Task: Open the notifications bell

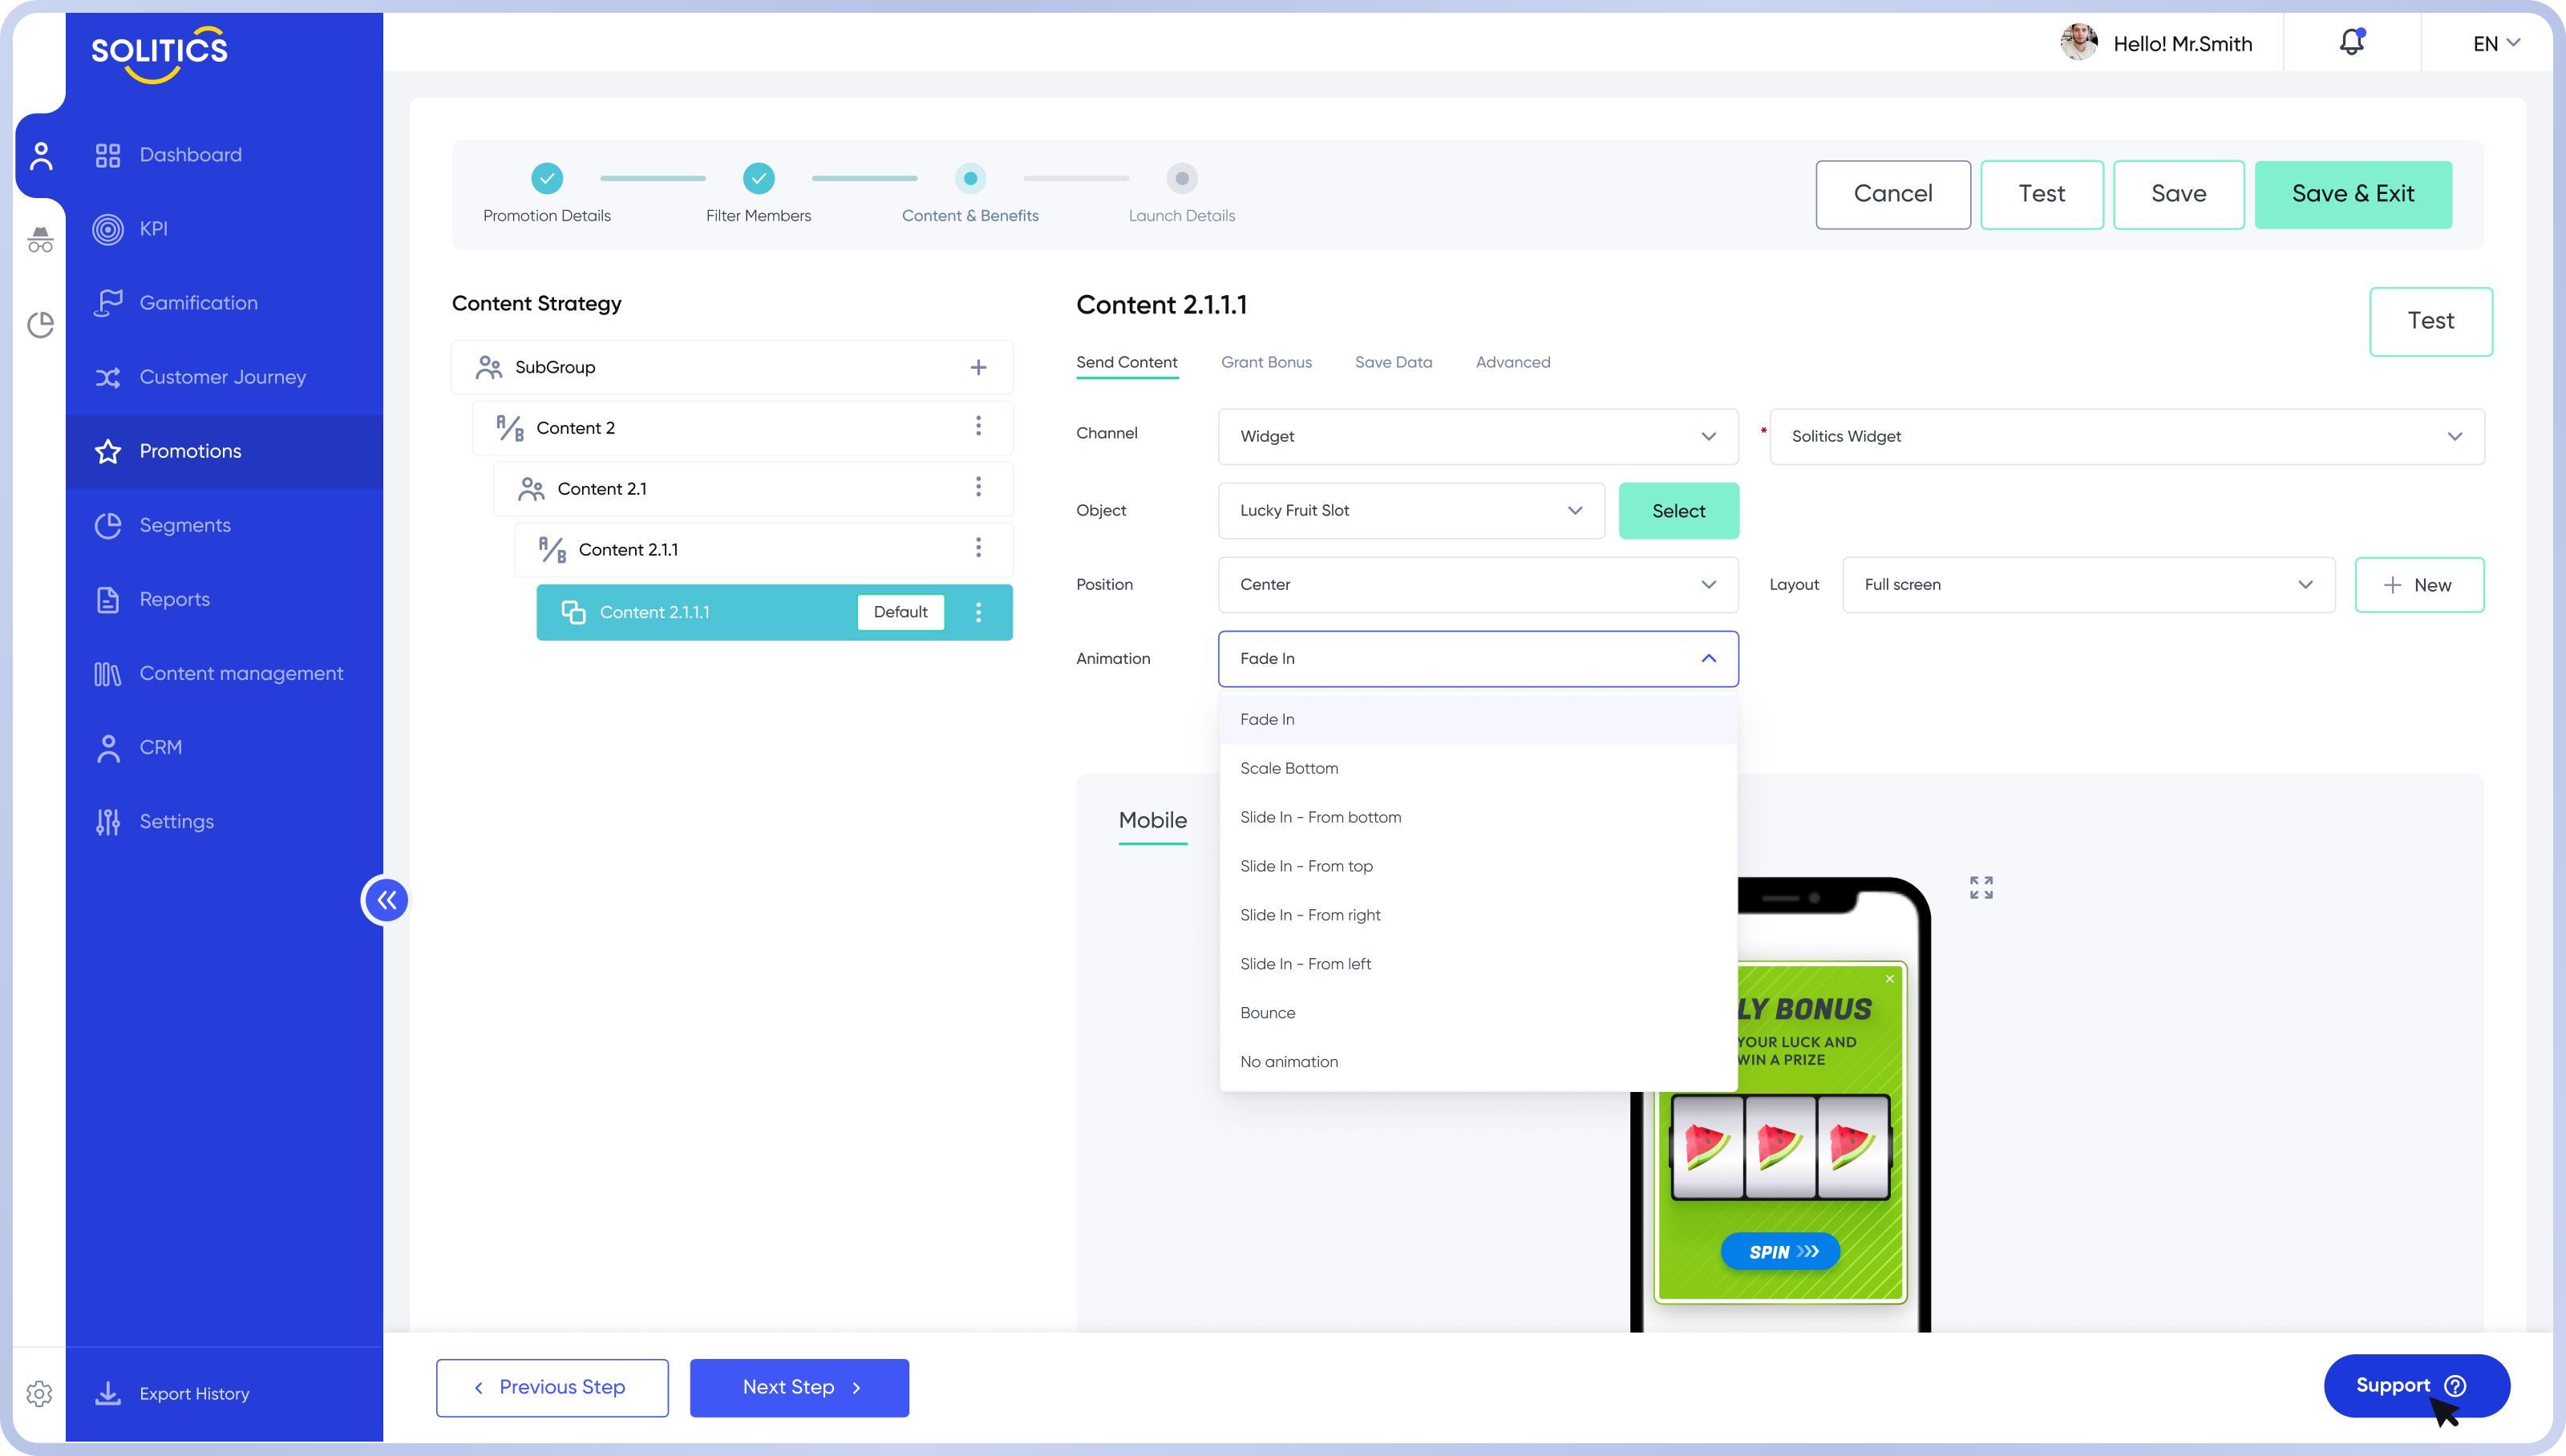Action: (x=2351, y=42)
